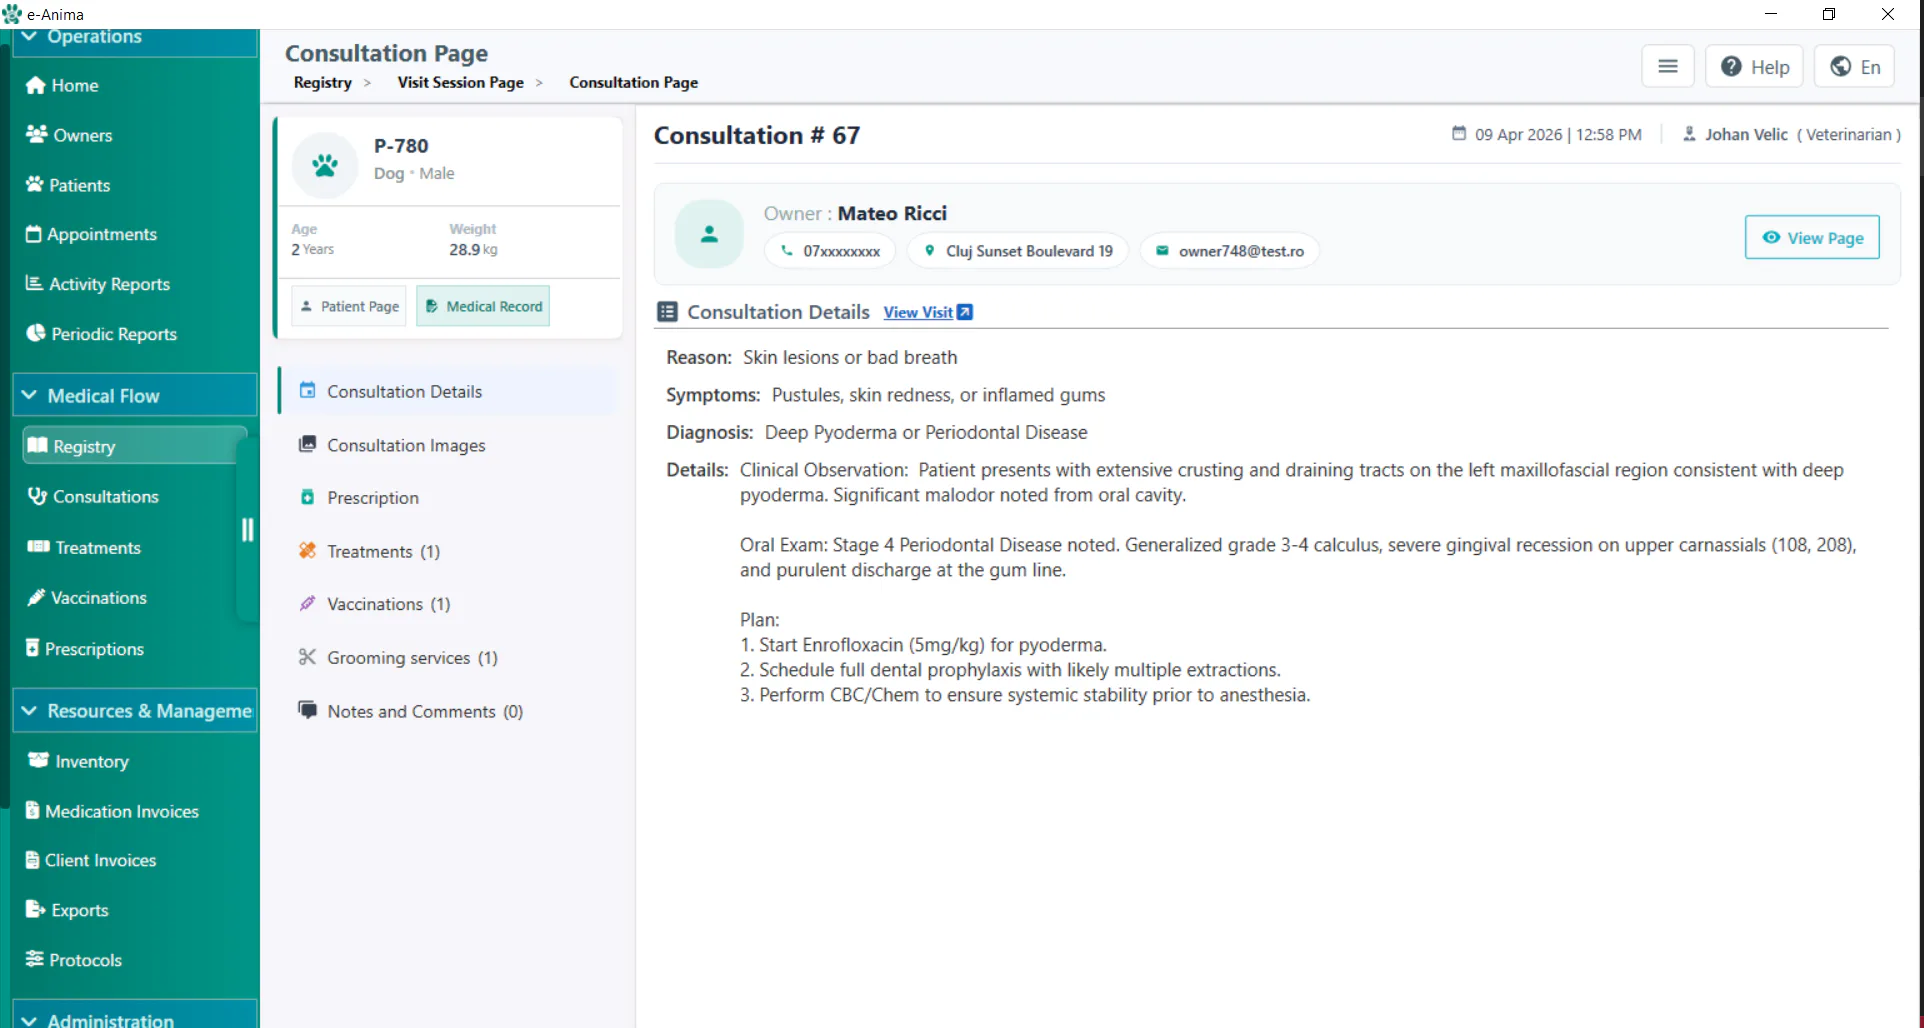Open Protocols in the sidebar

73,960
